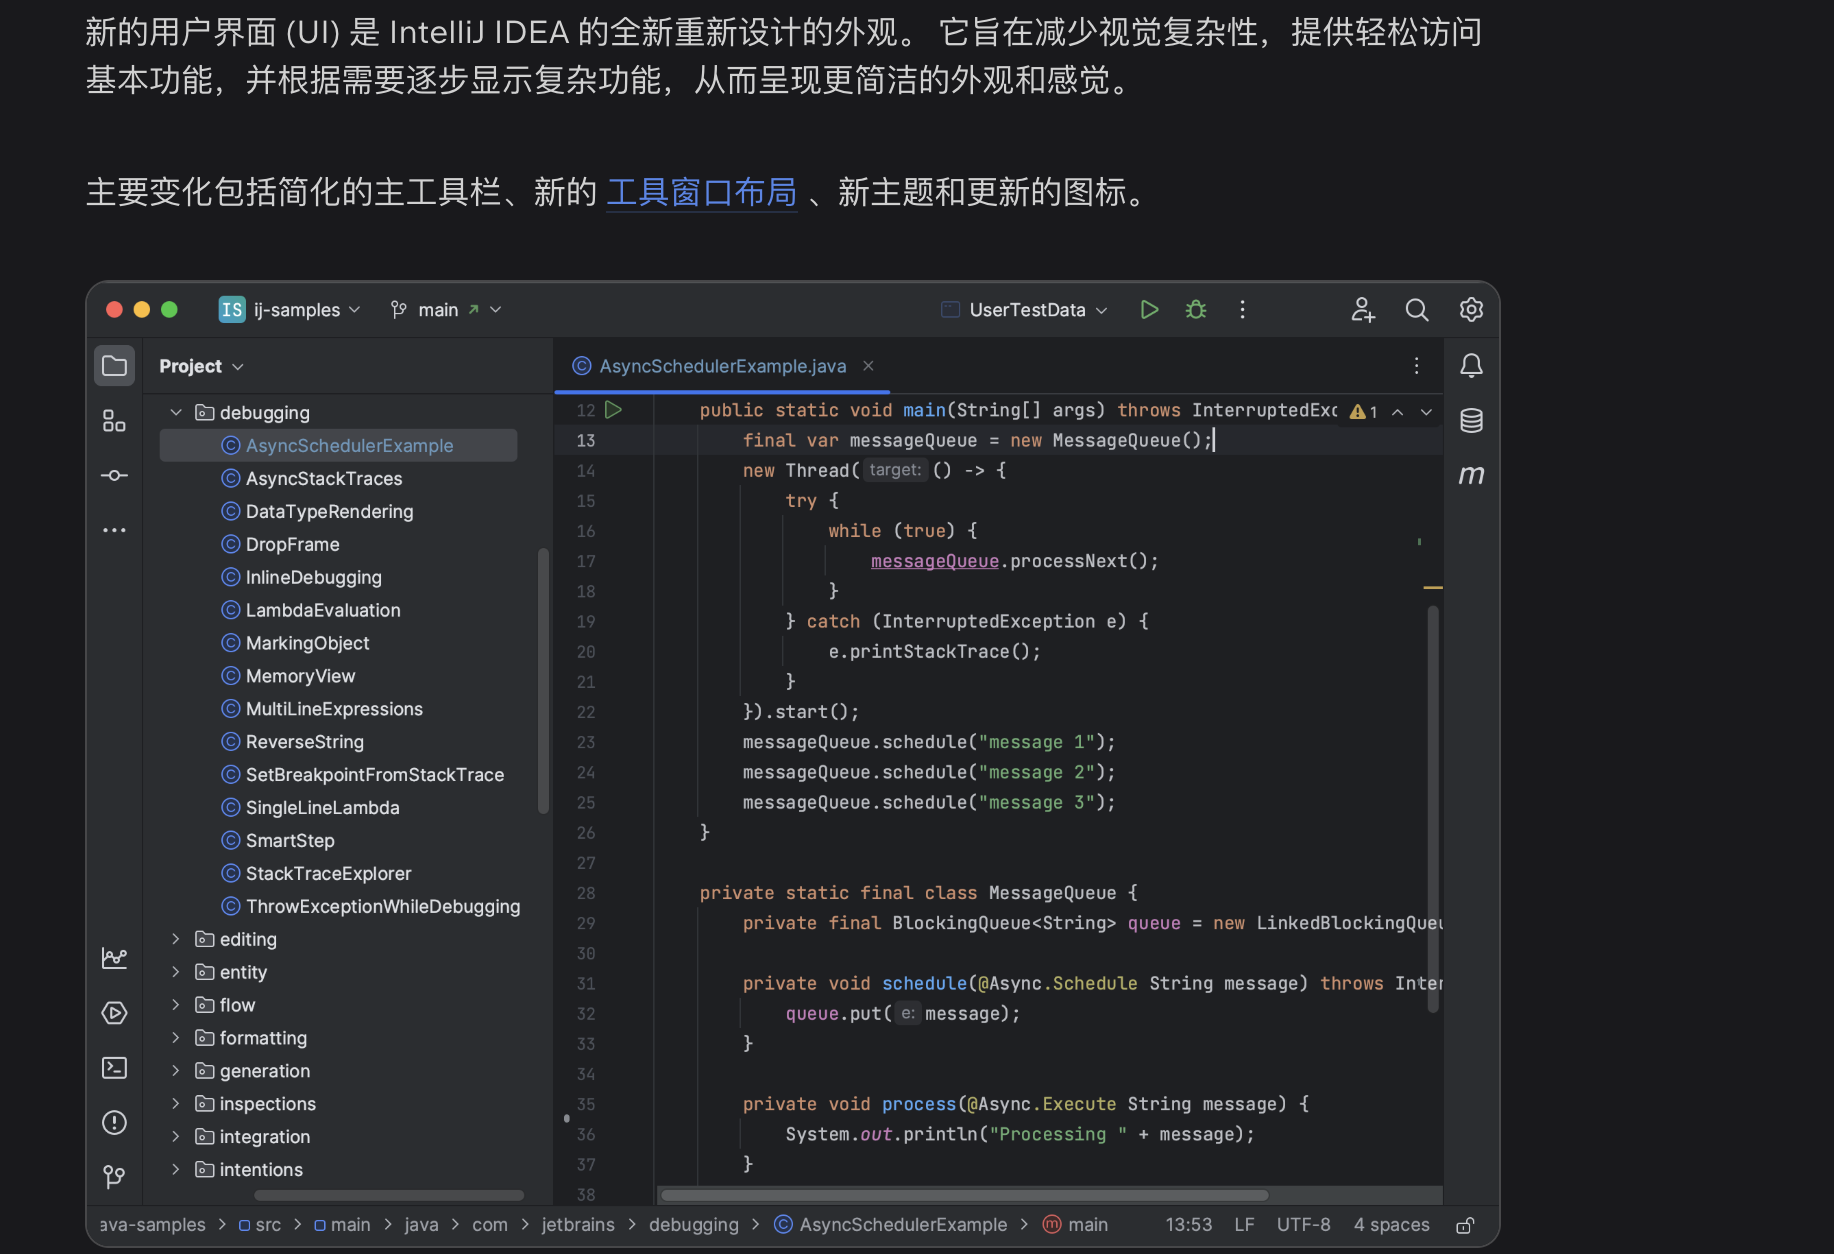Run UserTestData with the green play icon
The width and height of the screenshot is (1834, 1254).
click(1149, 310)
